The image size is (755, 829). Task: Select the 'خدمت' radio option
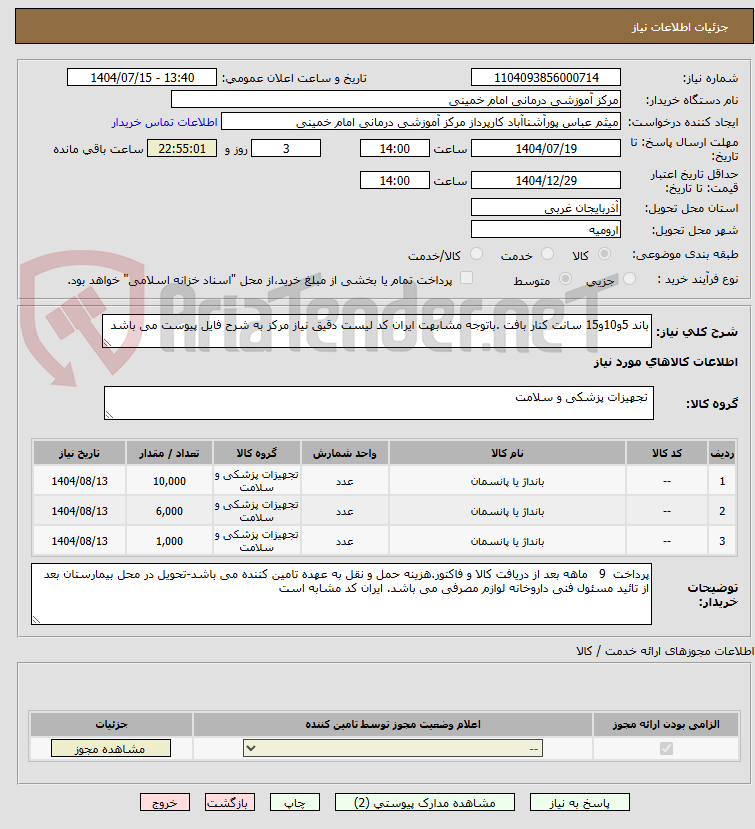547,254
